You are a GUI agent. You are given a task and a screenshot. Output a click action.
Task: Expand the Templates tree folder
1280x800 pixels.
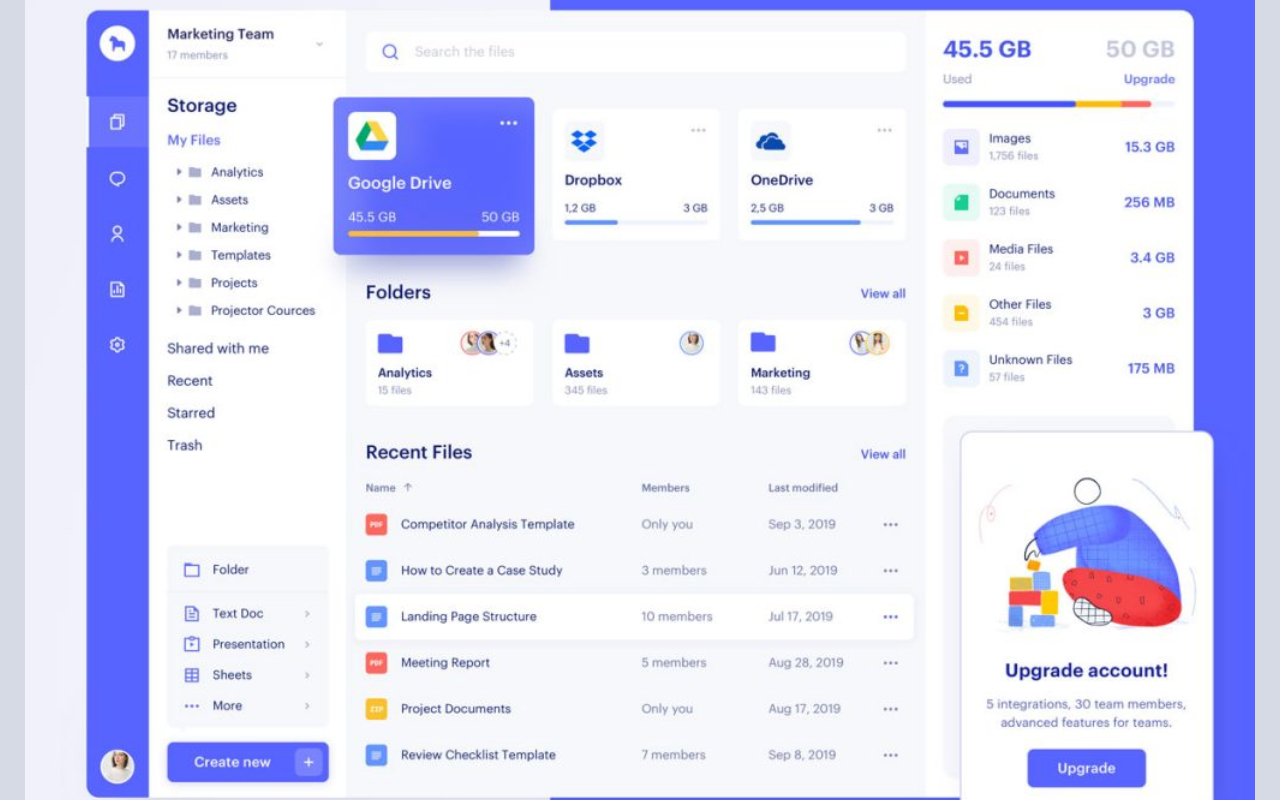[x=179, y=255]
